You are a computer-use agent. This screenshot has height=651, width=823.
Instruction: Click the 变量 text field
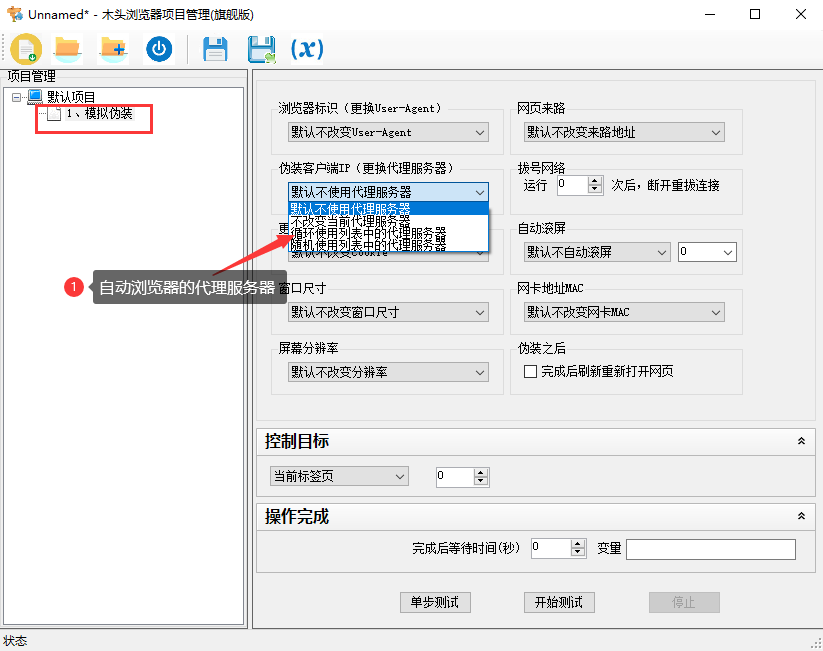(x=711, y=549)
